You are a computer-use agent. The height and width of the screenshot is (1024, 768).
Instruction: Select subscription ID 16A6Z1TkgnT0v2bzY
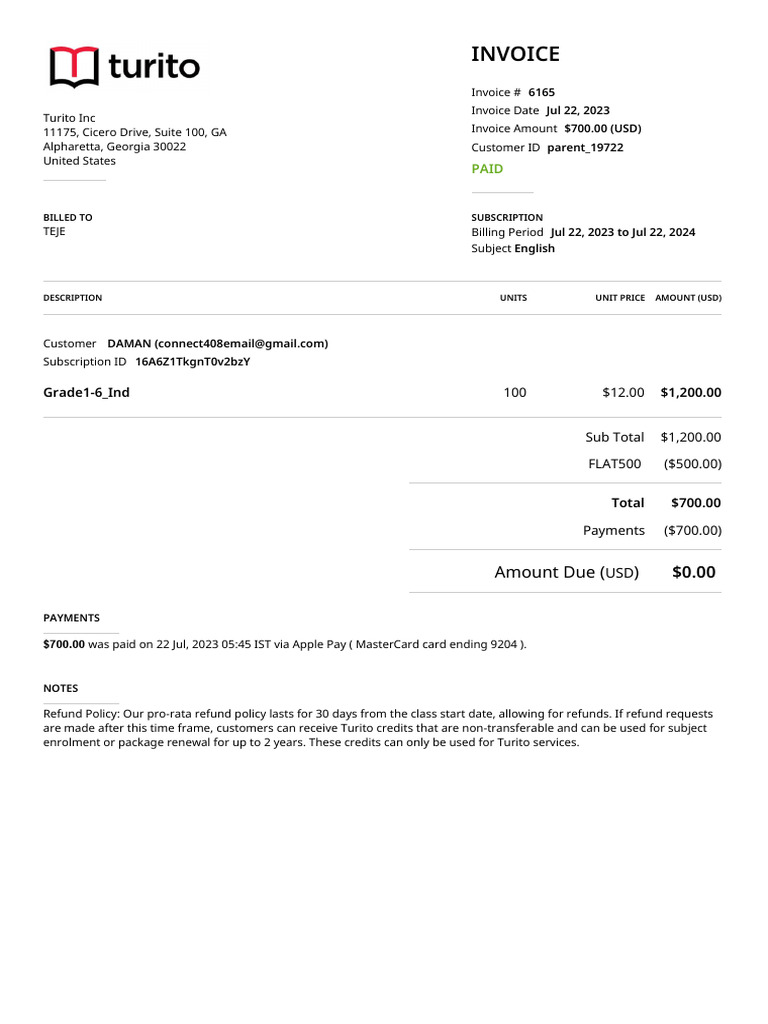(192, 362)
